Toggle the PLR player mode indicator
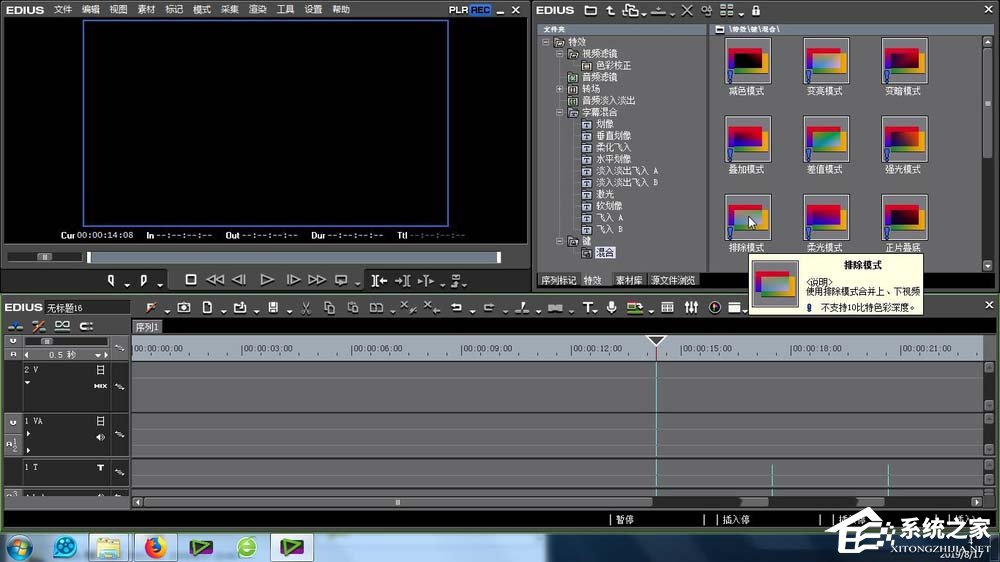 (458, 9)
